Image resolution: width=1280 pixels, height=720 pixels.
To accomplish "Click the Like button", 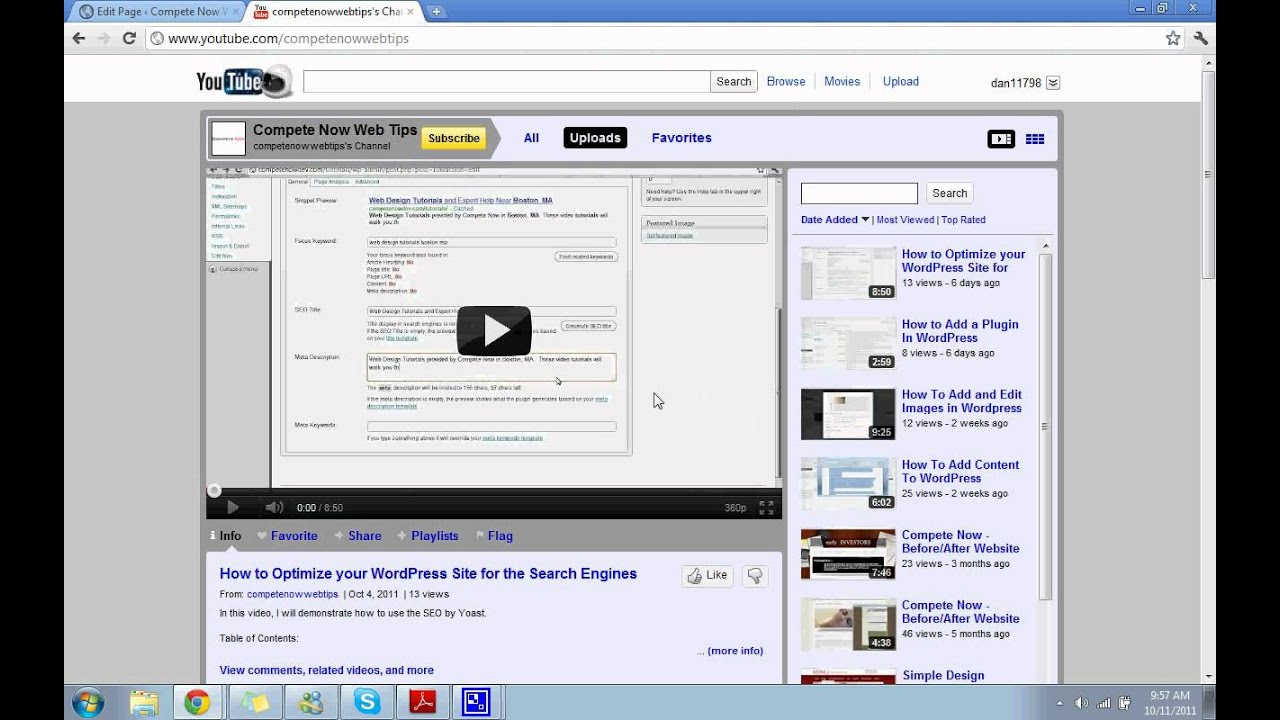I will [x=708, y=575].
